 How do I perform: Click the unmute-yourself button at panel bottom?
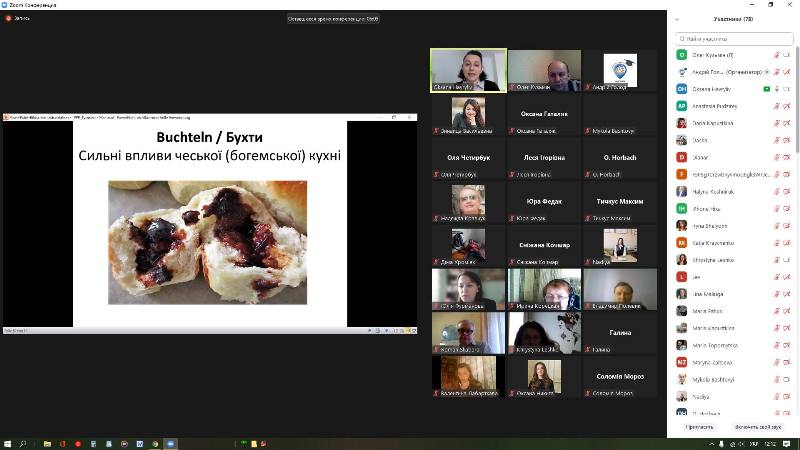click(x=758, y=427)
